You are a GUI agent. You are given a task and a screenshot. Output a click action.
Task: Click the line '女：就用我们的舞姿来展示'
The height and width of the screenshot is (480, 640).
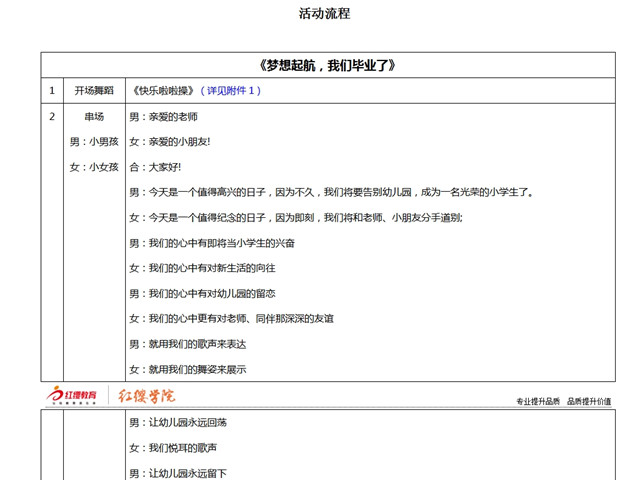click(x=188, y=369)
